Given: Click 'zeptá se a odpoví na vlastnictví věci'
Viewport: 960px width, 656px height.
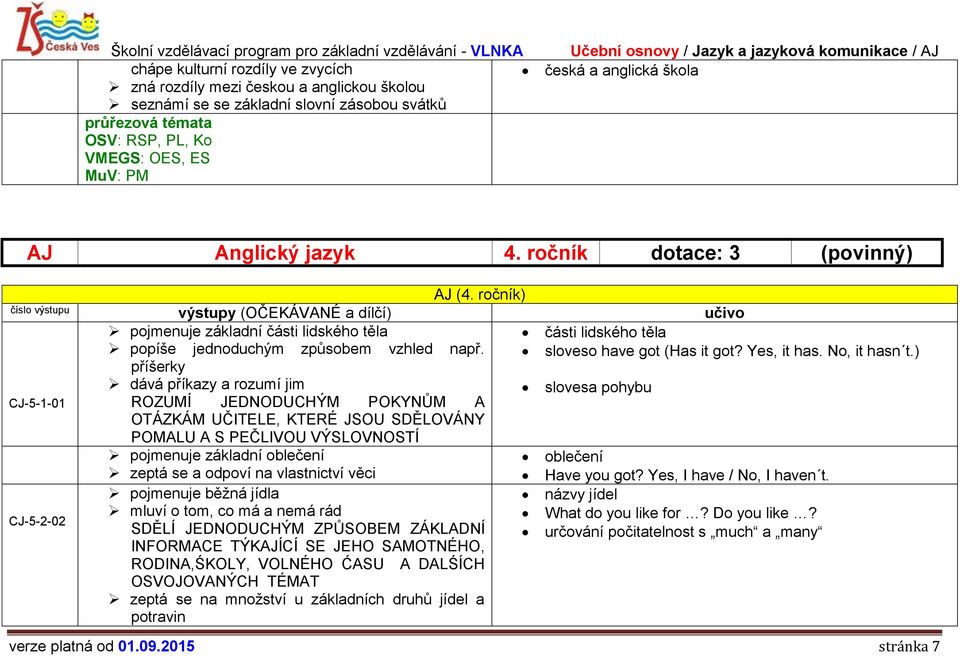Looking at the screenshot, I should click(252, 473).
